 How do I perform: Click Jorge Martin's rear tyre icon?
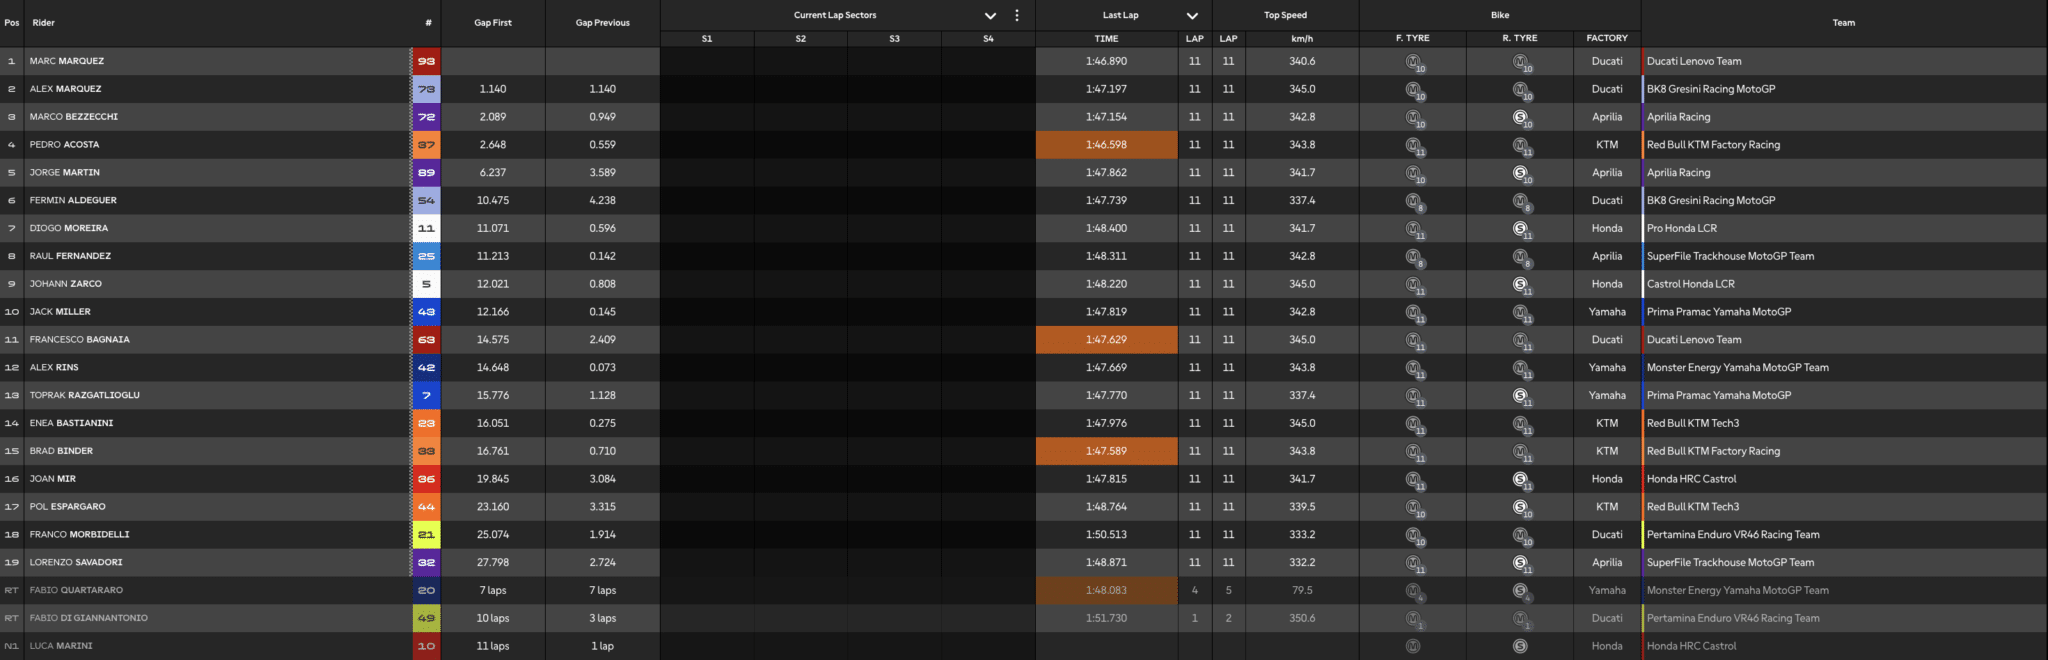(1520, 173)
